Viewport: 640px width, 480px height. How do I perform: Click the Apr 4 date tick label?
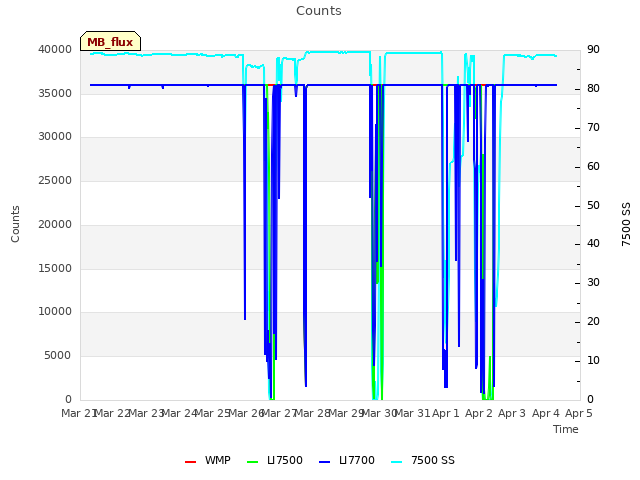coord(546,413)
